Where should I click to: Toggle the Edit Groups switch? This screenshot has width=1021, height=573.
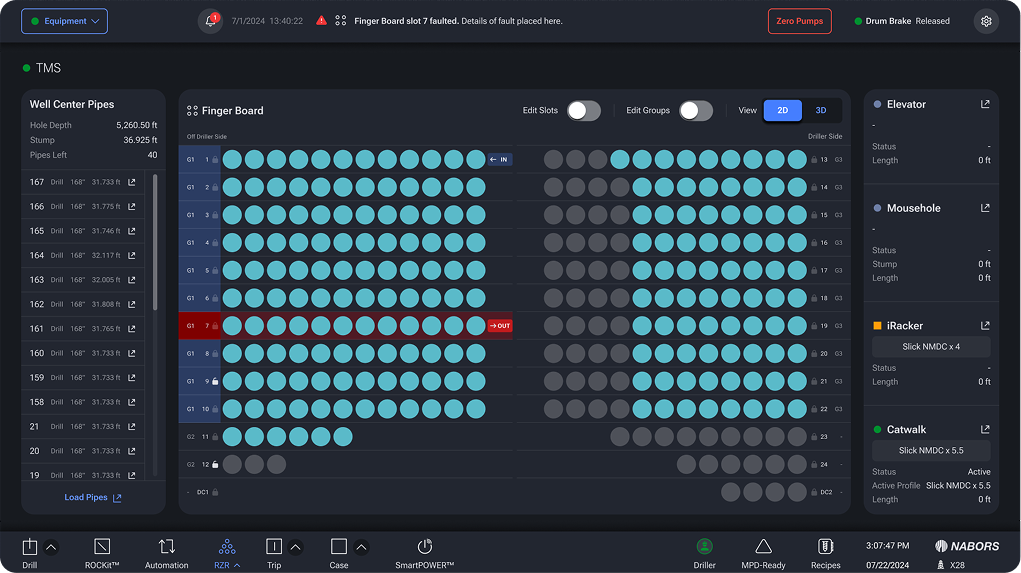pos(695,111)
